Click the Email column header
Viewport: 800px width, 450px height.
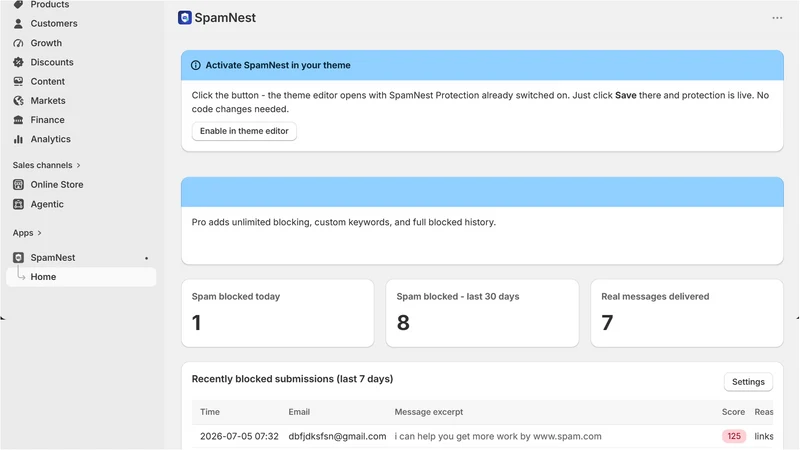pyautogui.click(x=299, y=412)
